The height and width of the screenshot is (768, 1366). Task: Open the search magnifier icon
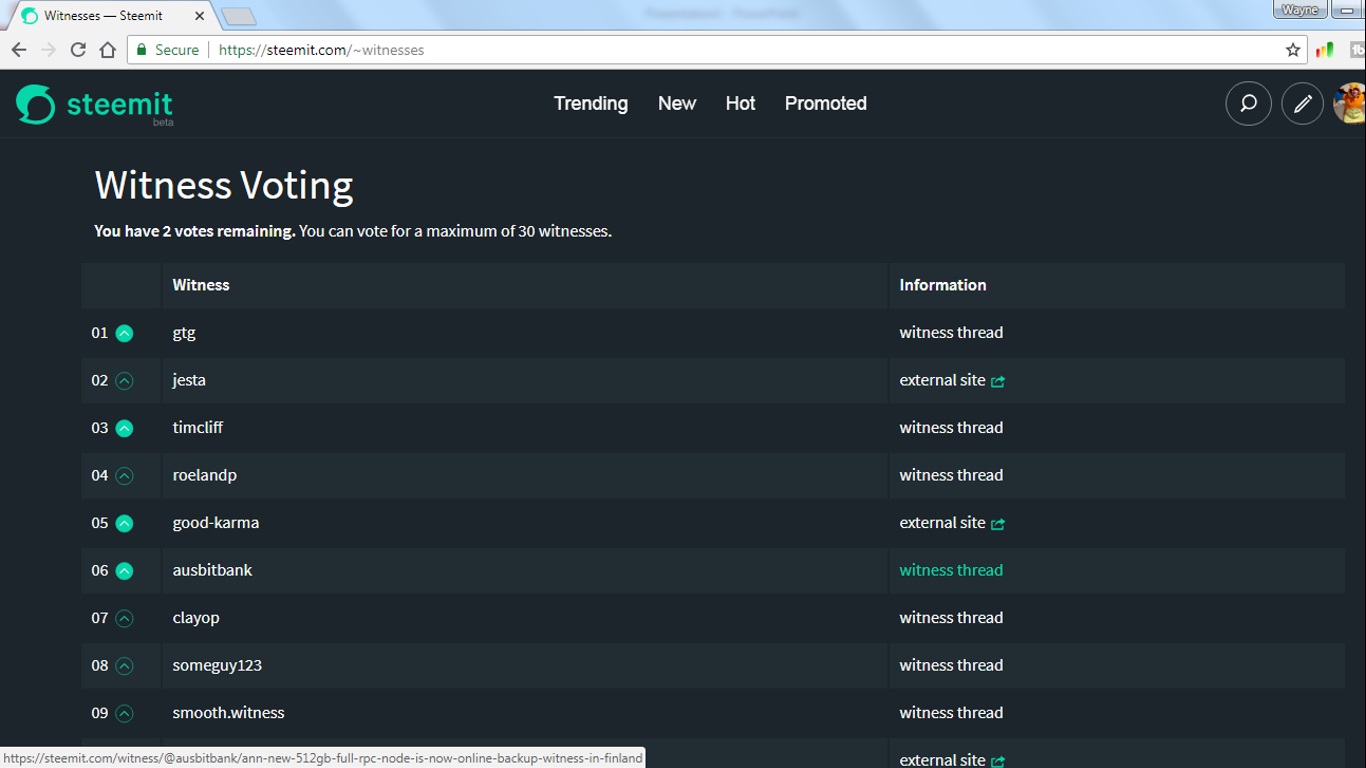tap(1248, 103)
